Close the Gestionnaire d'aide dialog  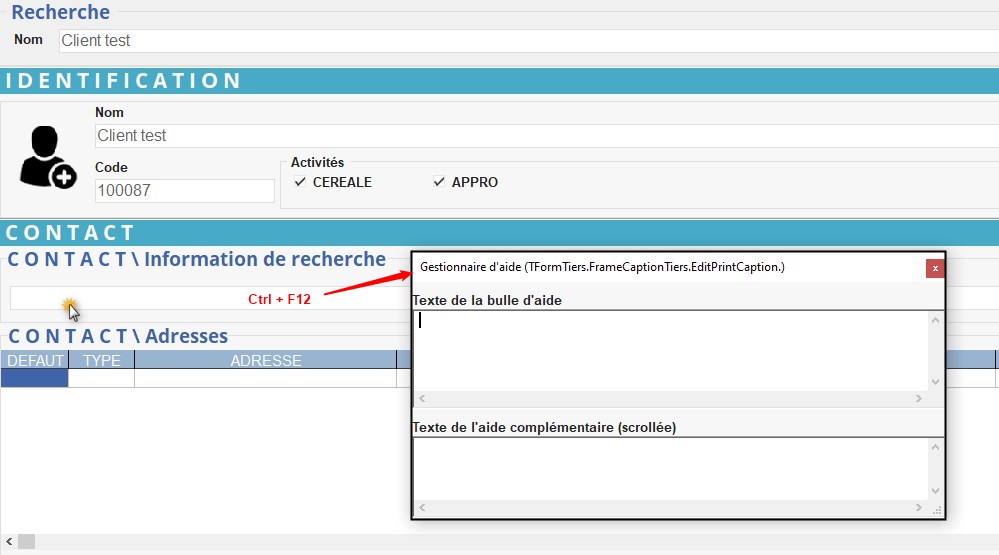(x=935, y=268)
